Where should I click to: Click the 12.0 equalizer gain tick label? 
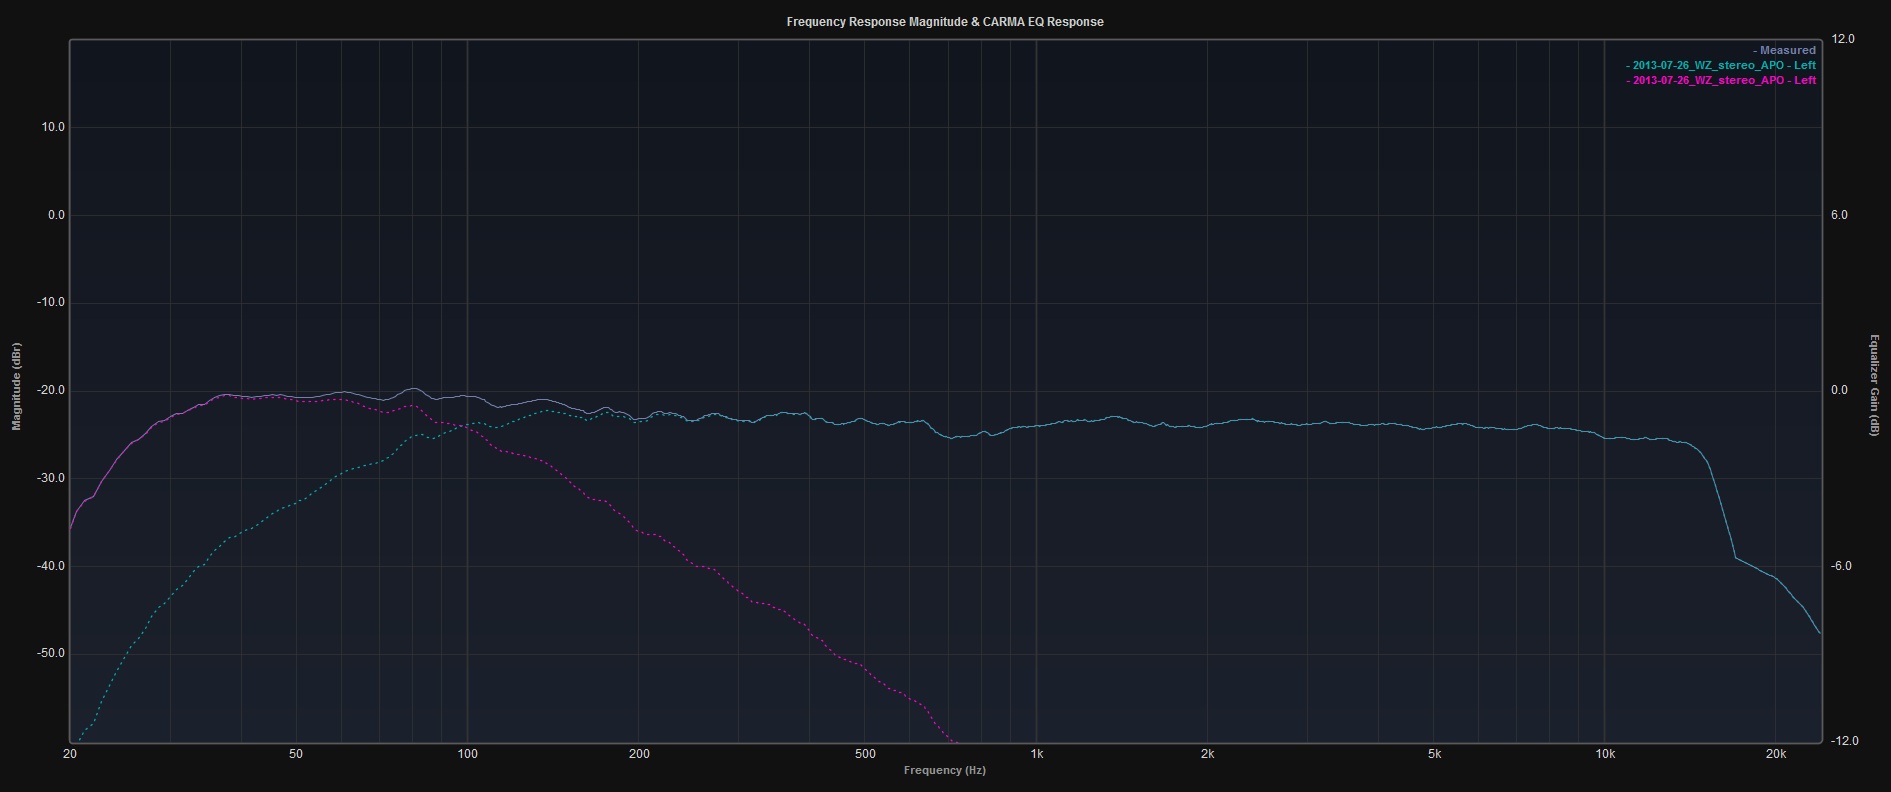1842,39
